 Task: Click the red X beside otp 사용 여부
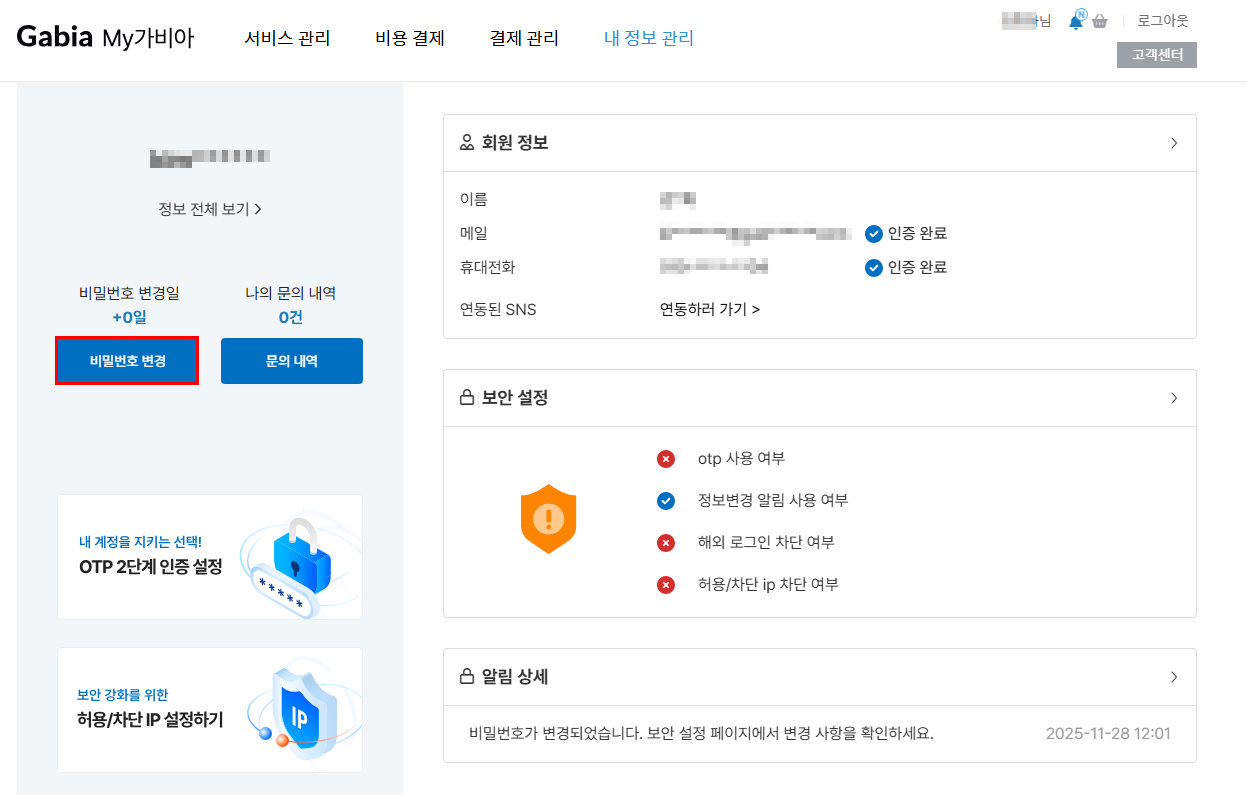[x=665, y=459]
